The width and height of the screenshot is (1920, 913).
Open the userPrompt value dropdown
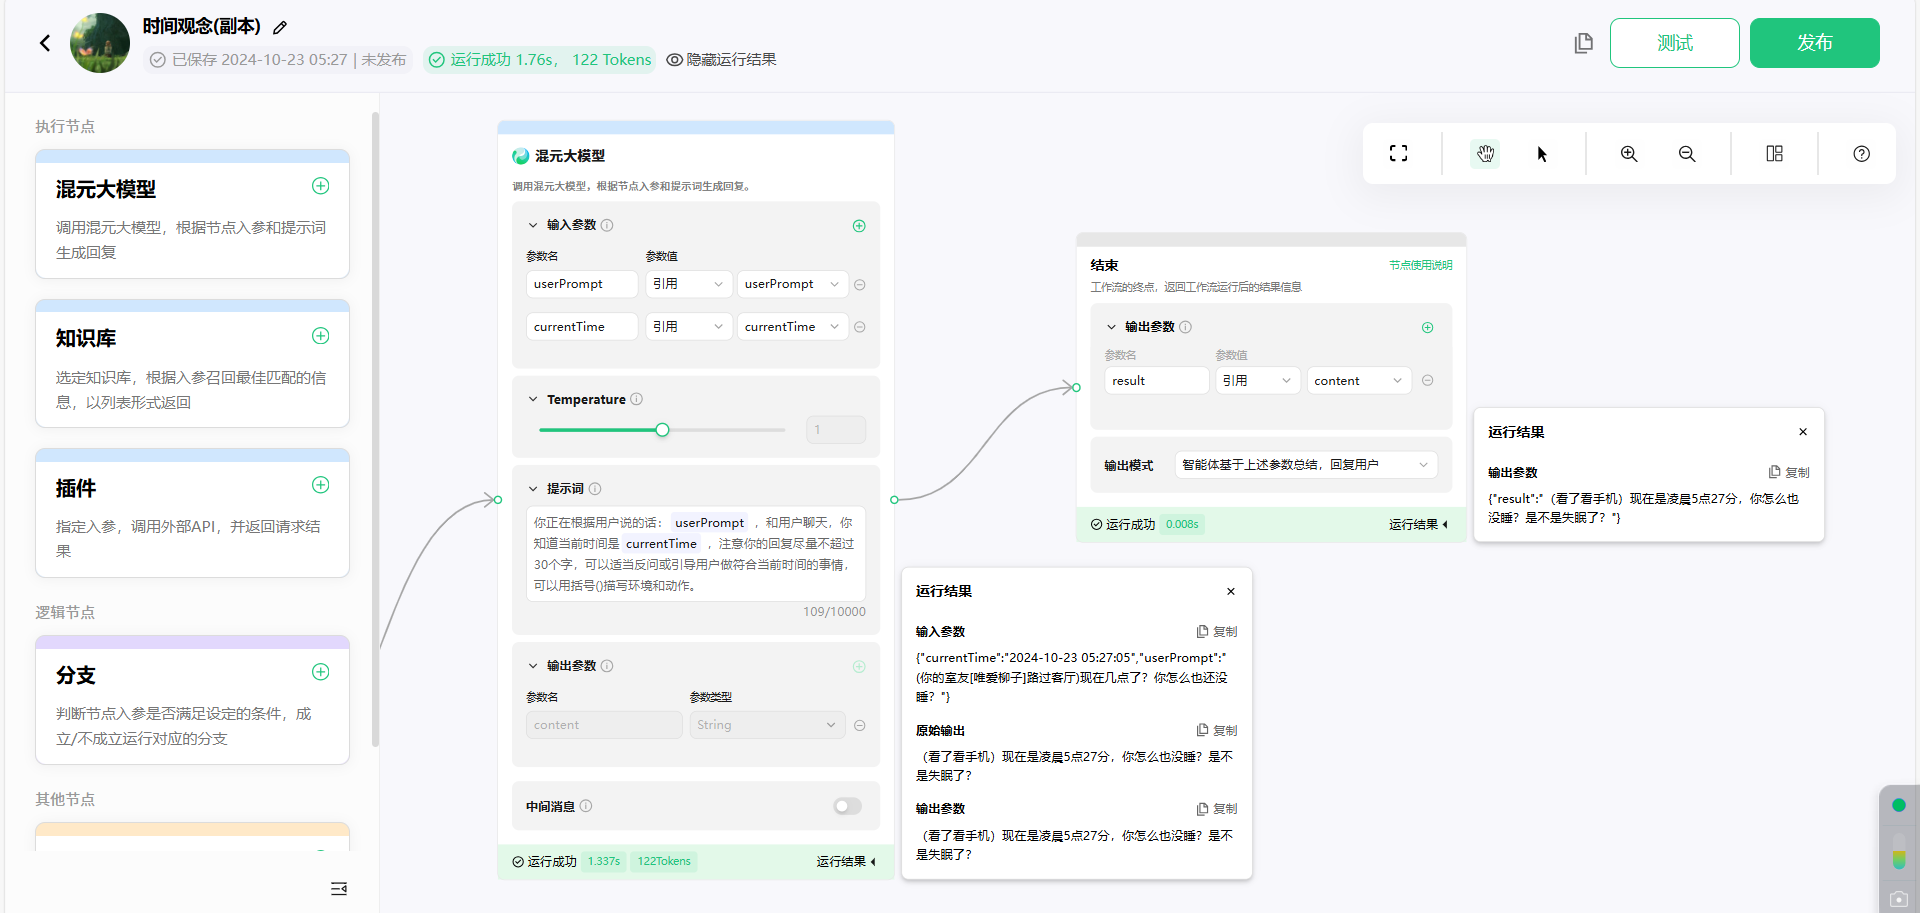[x=793, y=284]
